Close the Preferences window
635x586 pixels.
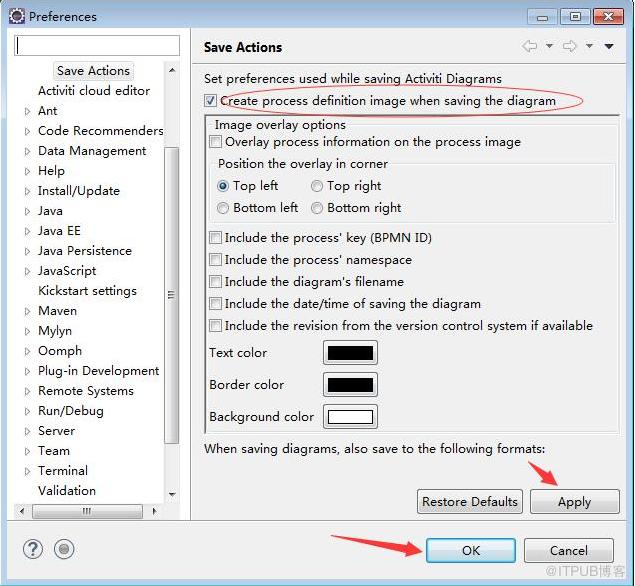click(608, 16)
